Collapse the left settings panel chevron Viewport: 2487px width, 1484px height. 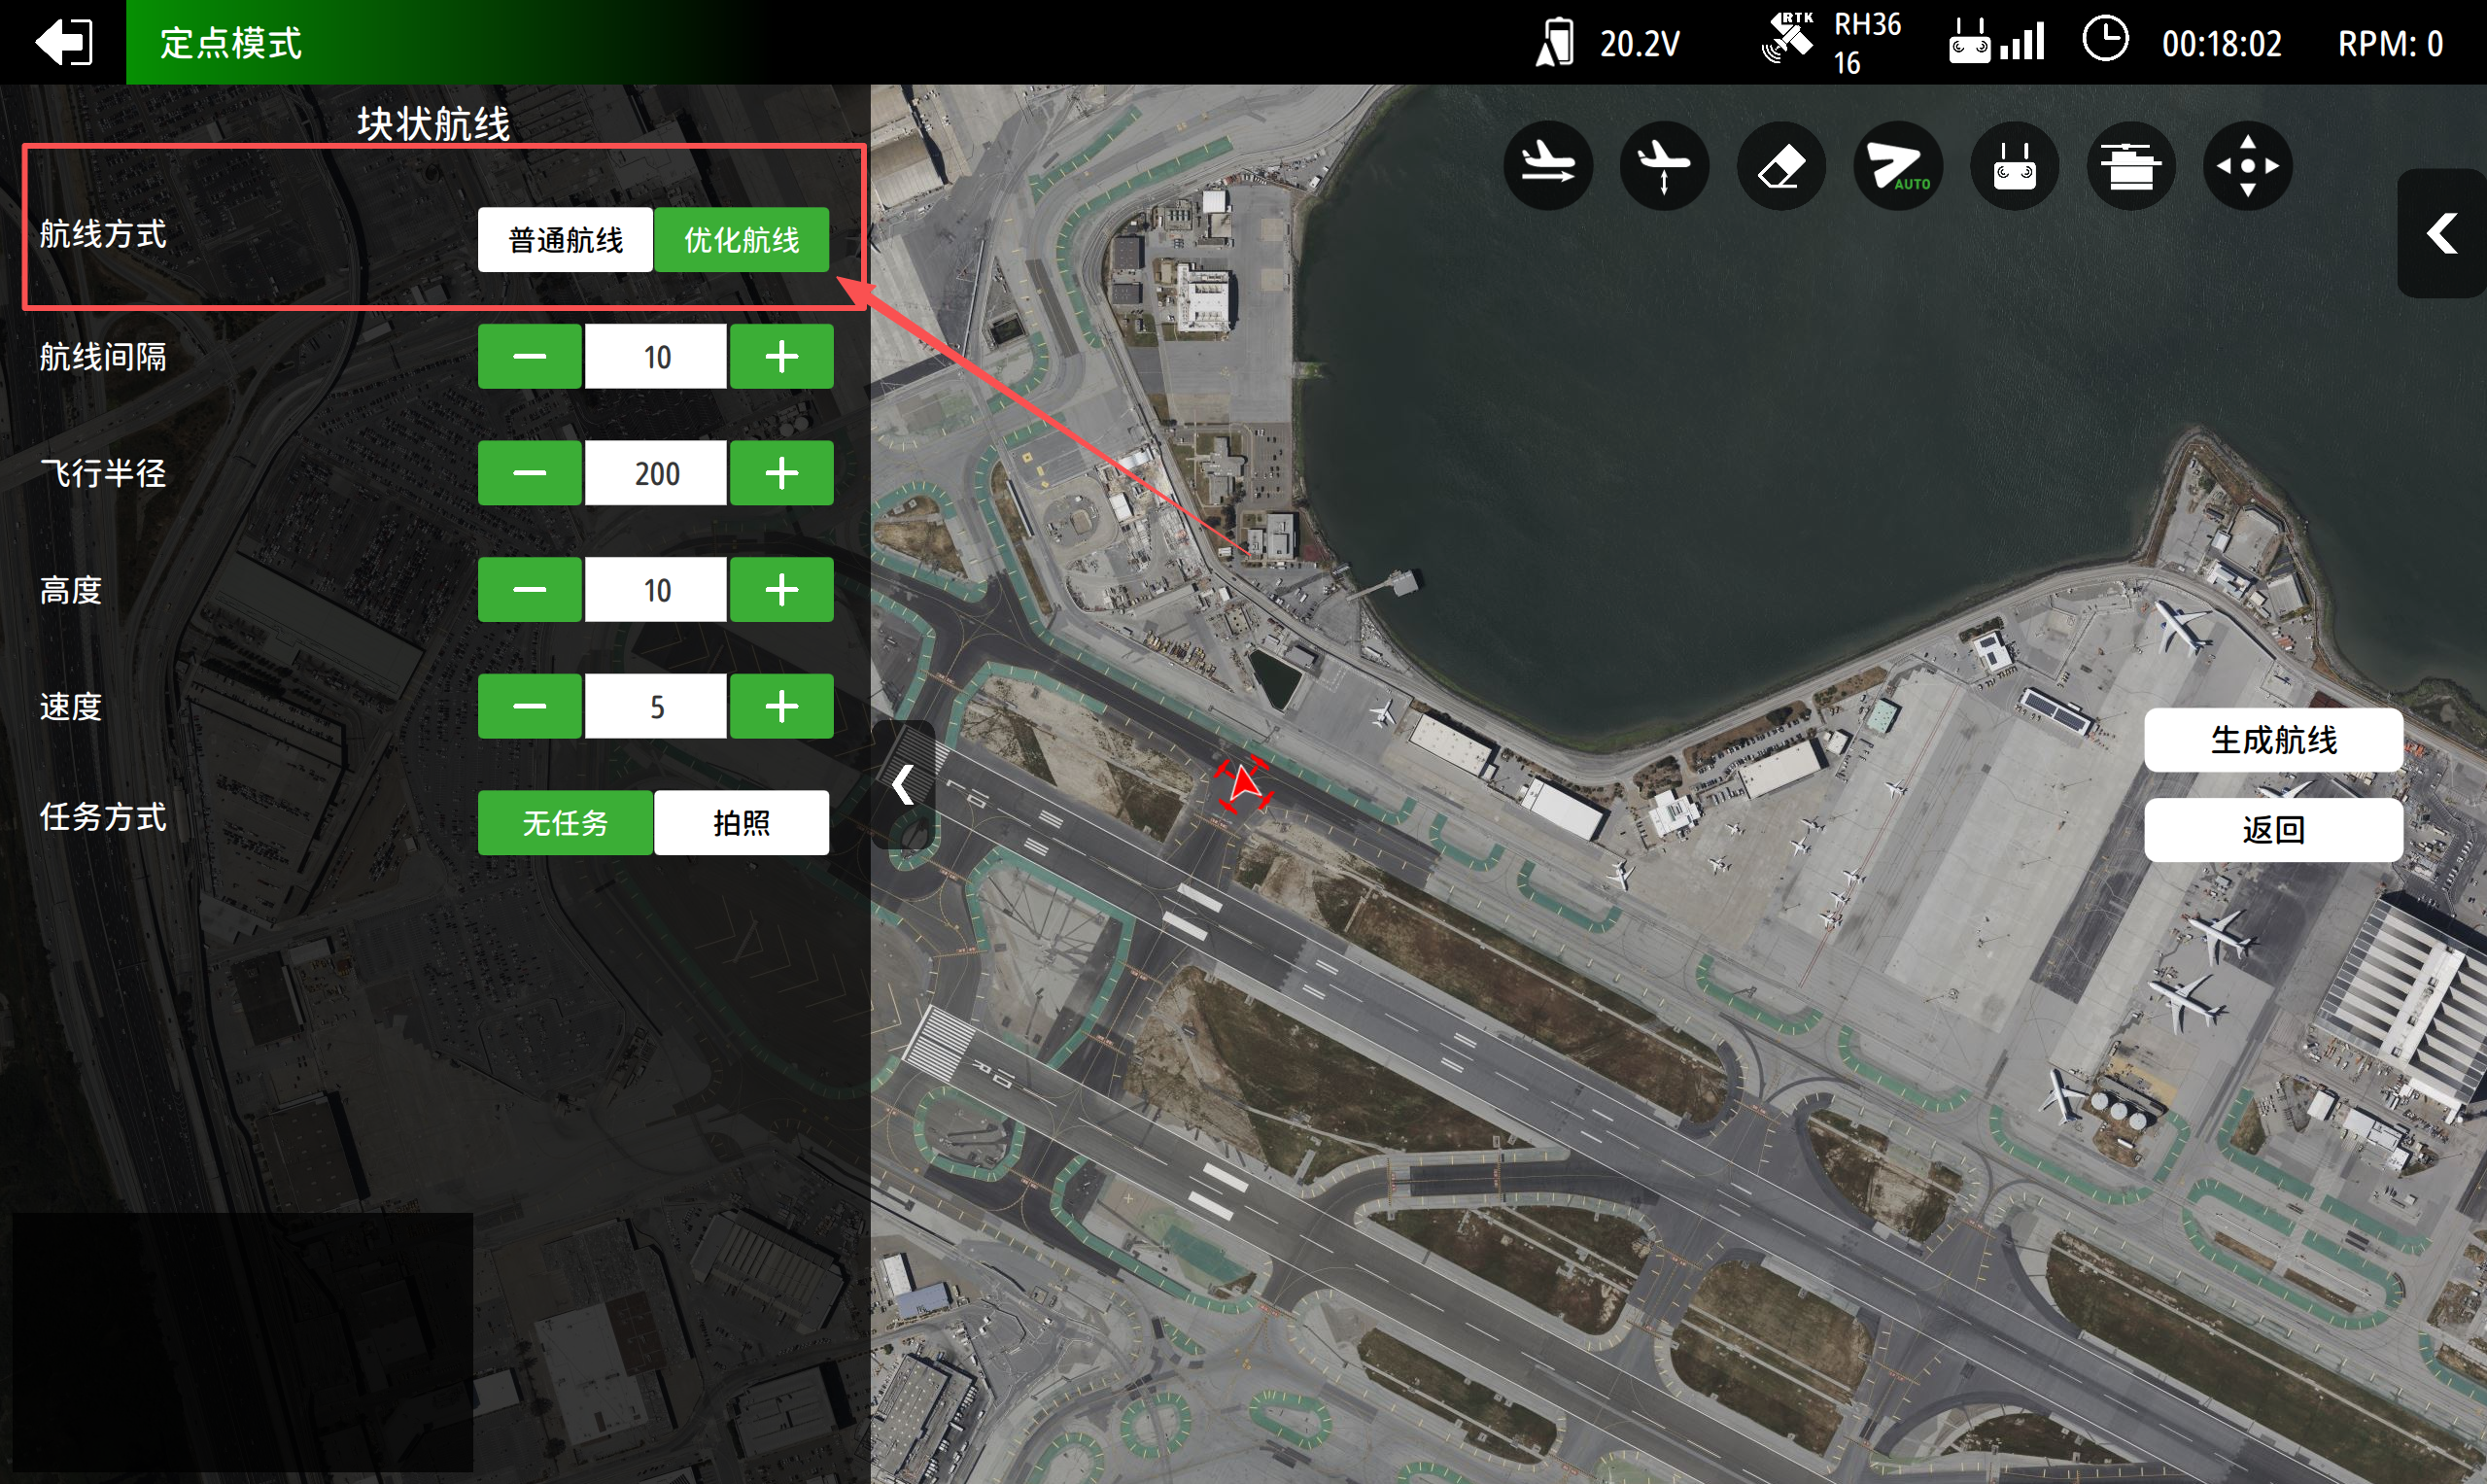pyautogui.click(x=903, y=784)
